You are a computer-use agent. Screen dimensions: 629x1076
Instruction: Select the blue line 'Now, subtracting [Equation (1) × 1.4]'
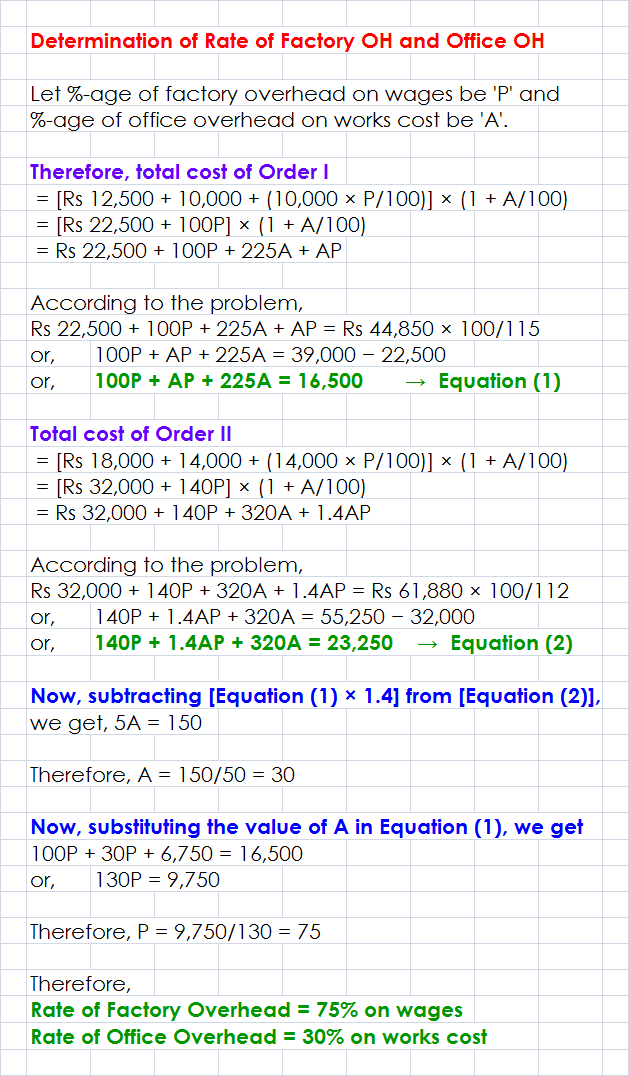316,696
